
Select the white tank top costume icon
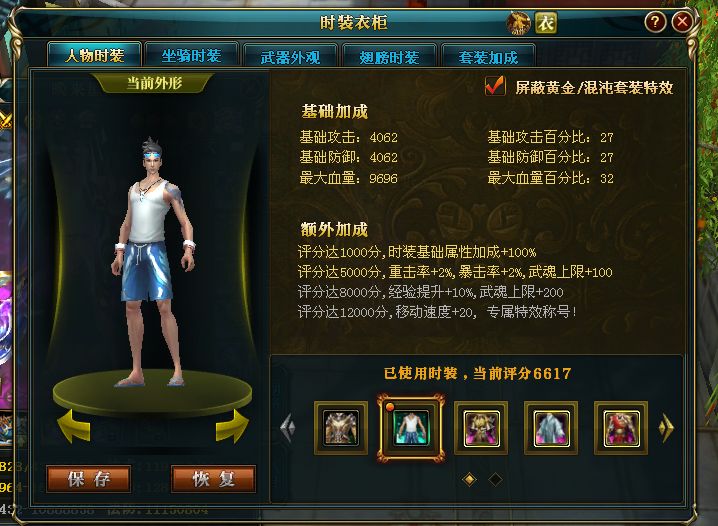pos(411,428)
